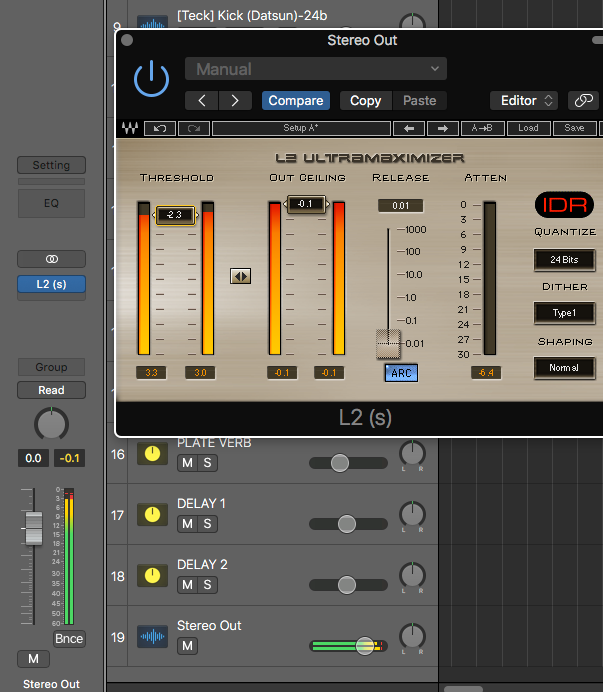Image resolution: width=603 pixels, height=692 pixels.
Task: Adjust the DELAY 2 pan knob
Action: tap(412, 575)
